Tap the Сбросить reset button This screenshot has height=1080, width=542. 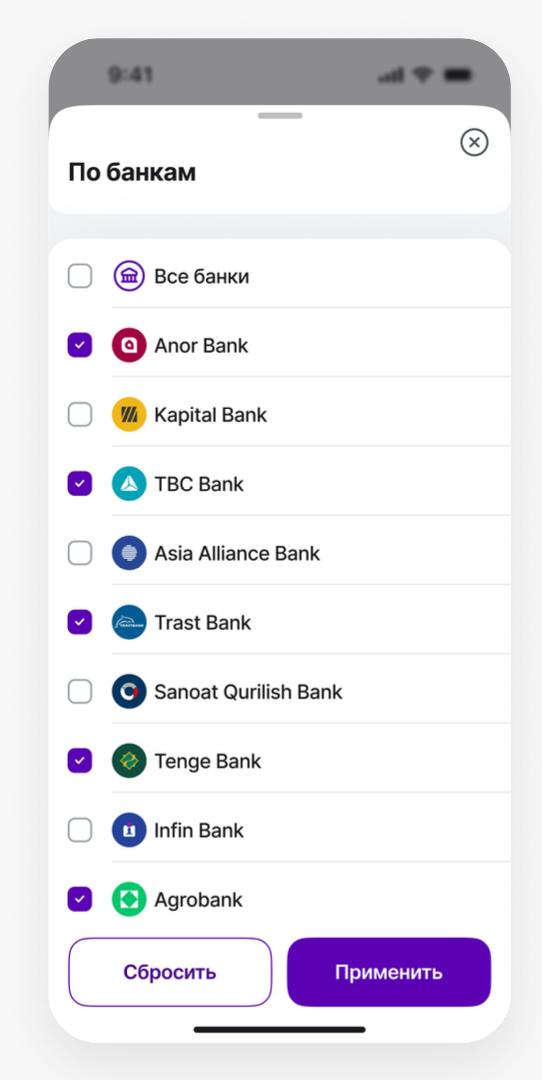[170, 972]
